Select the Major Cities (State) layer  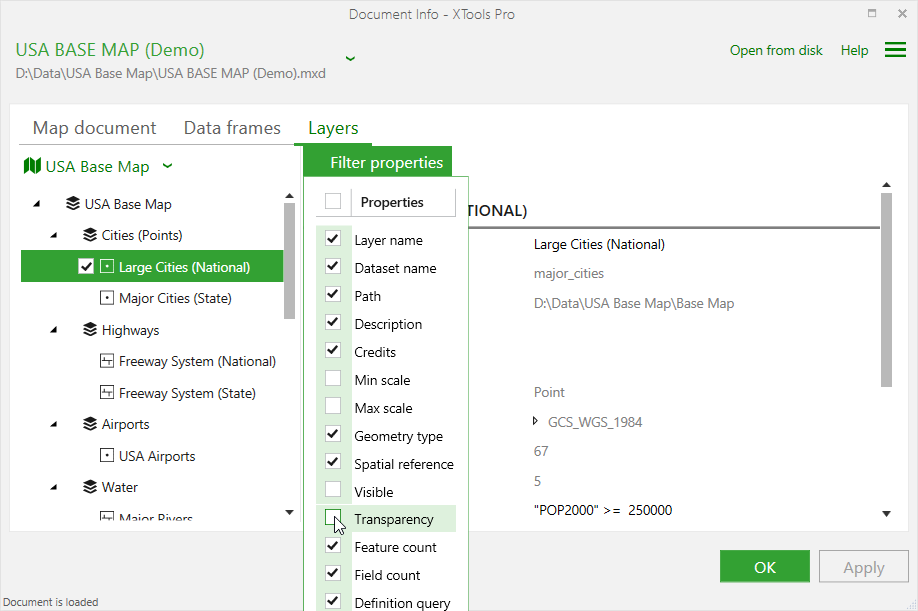tap(175, 298)
